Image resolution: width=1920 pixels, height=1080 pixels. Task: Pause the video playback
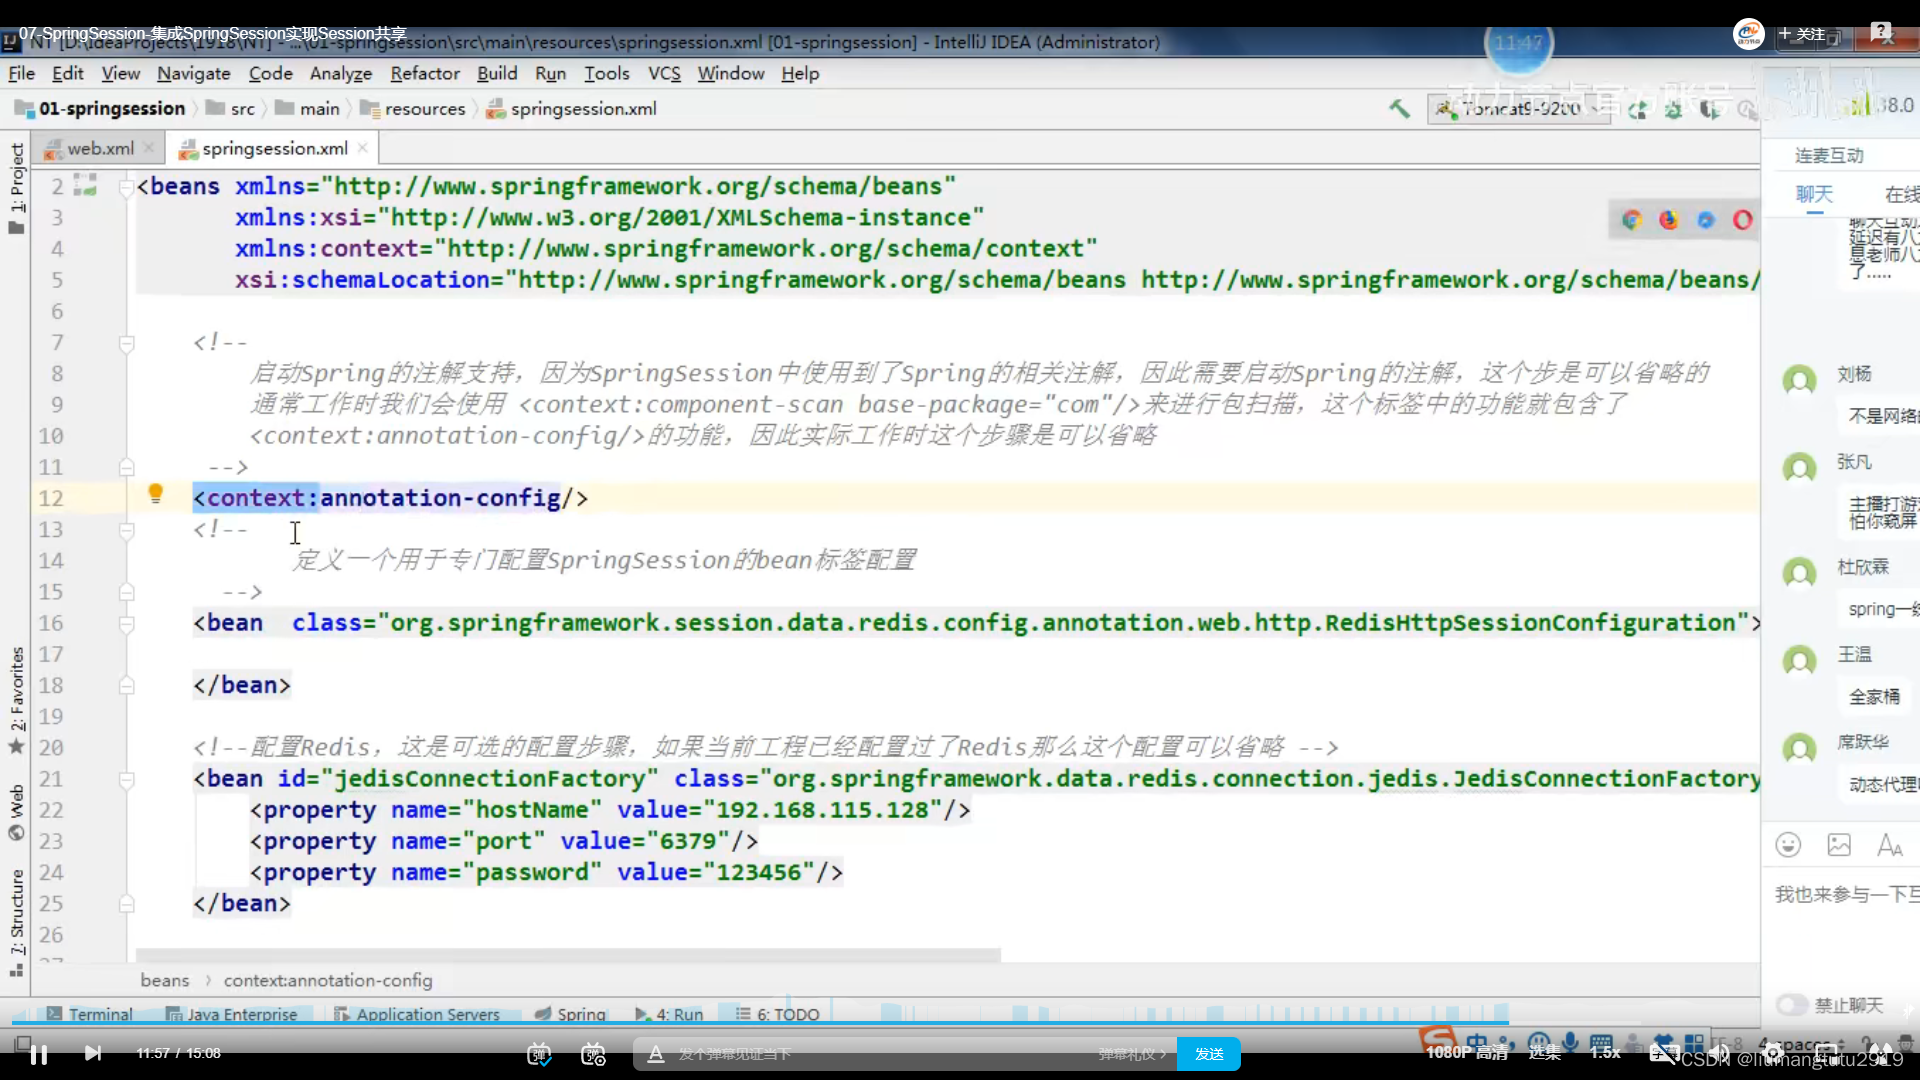pos(39,1054)
